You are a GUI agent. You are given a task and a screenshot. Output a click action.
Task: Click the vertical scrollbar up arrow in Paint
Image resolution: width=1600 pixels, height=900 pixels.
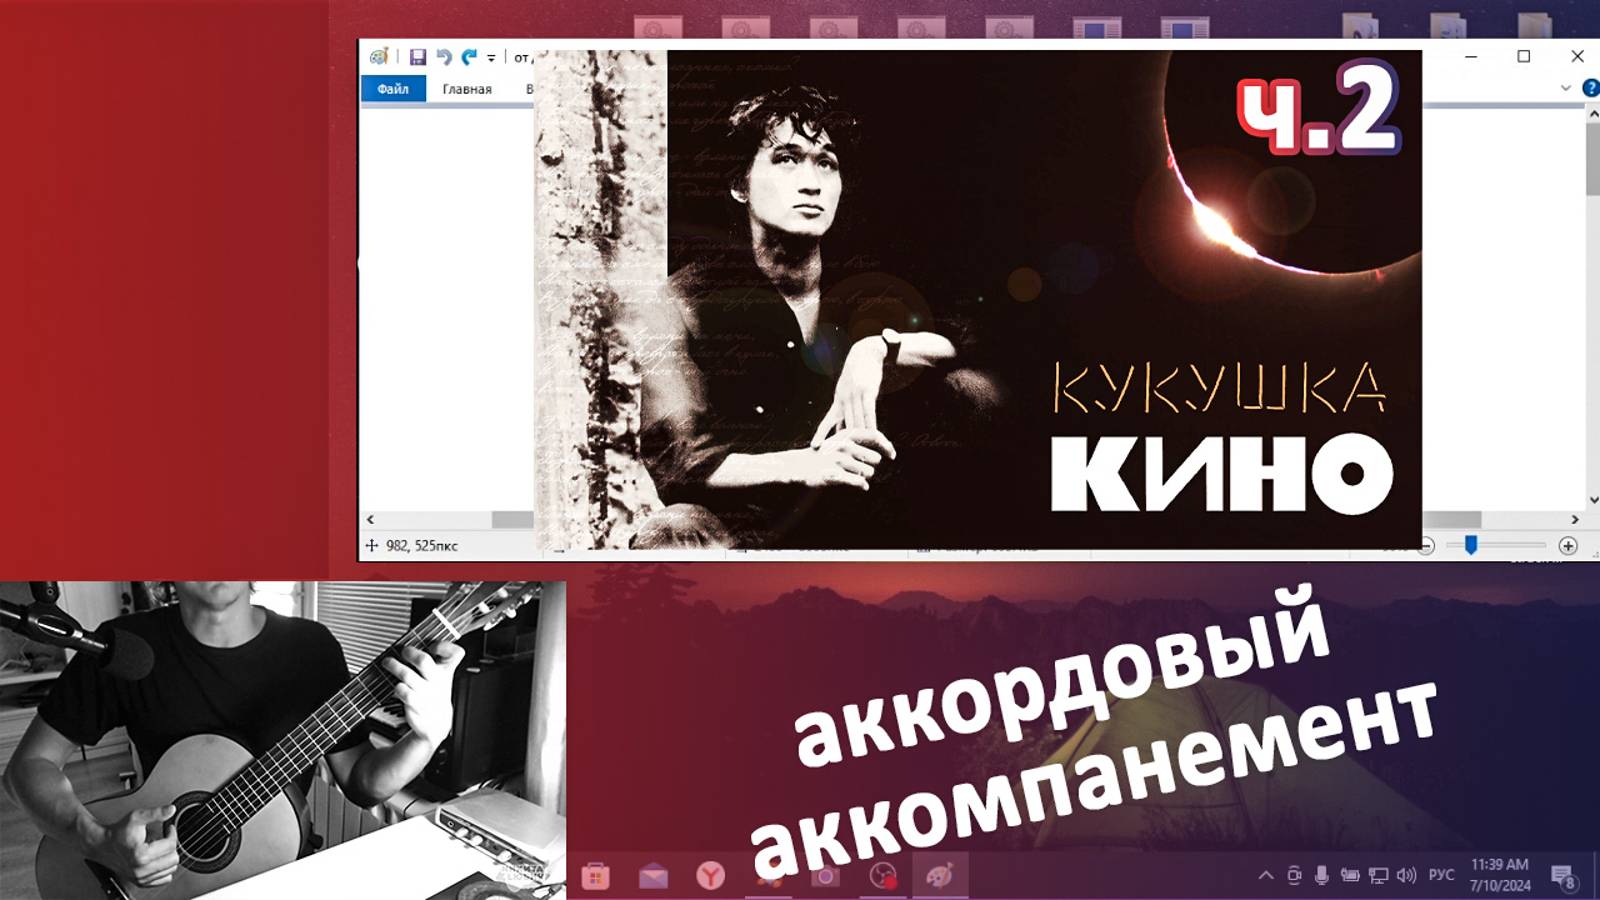1592,114
